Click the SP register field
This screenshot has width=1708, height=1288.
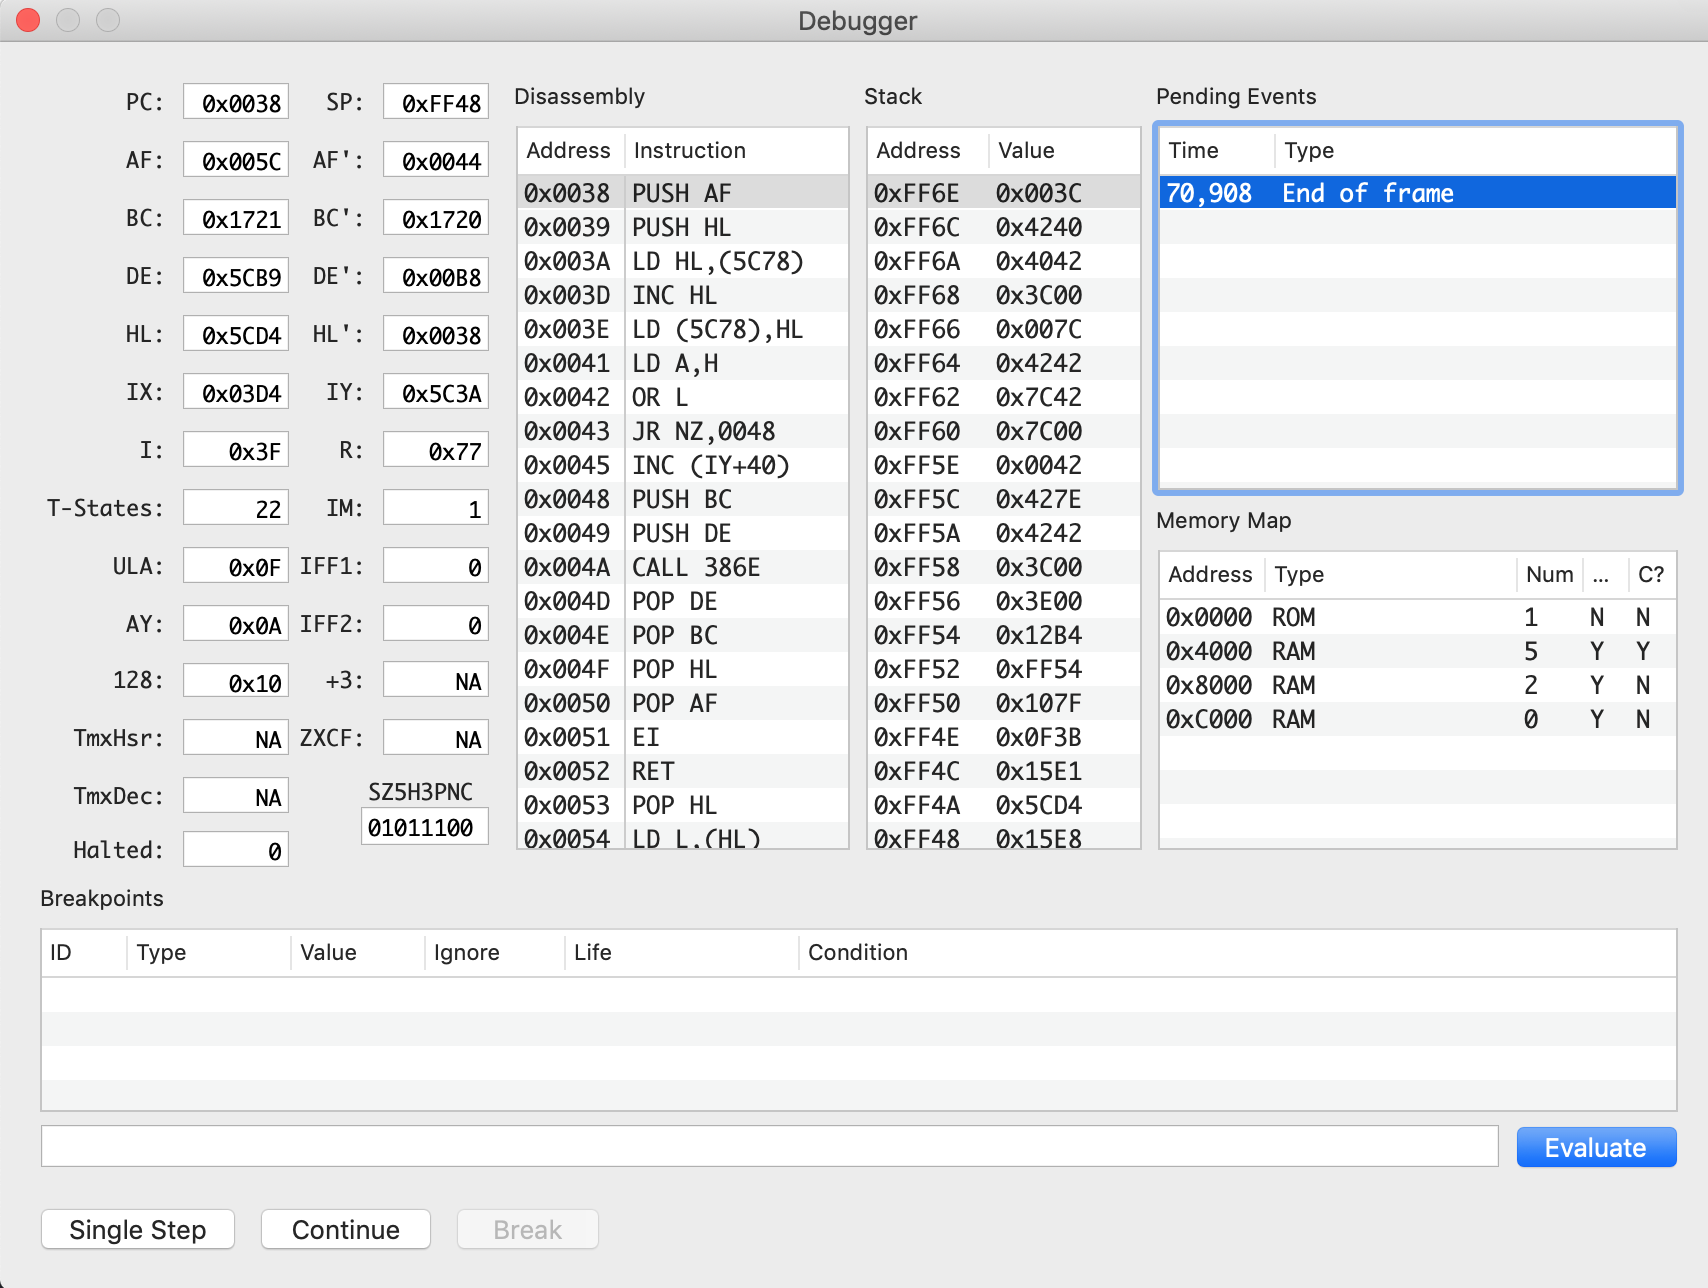[436, 102]
